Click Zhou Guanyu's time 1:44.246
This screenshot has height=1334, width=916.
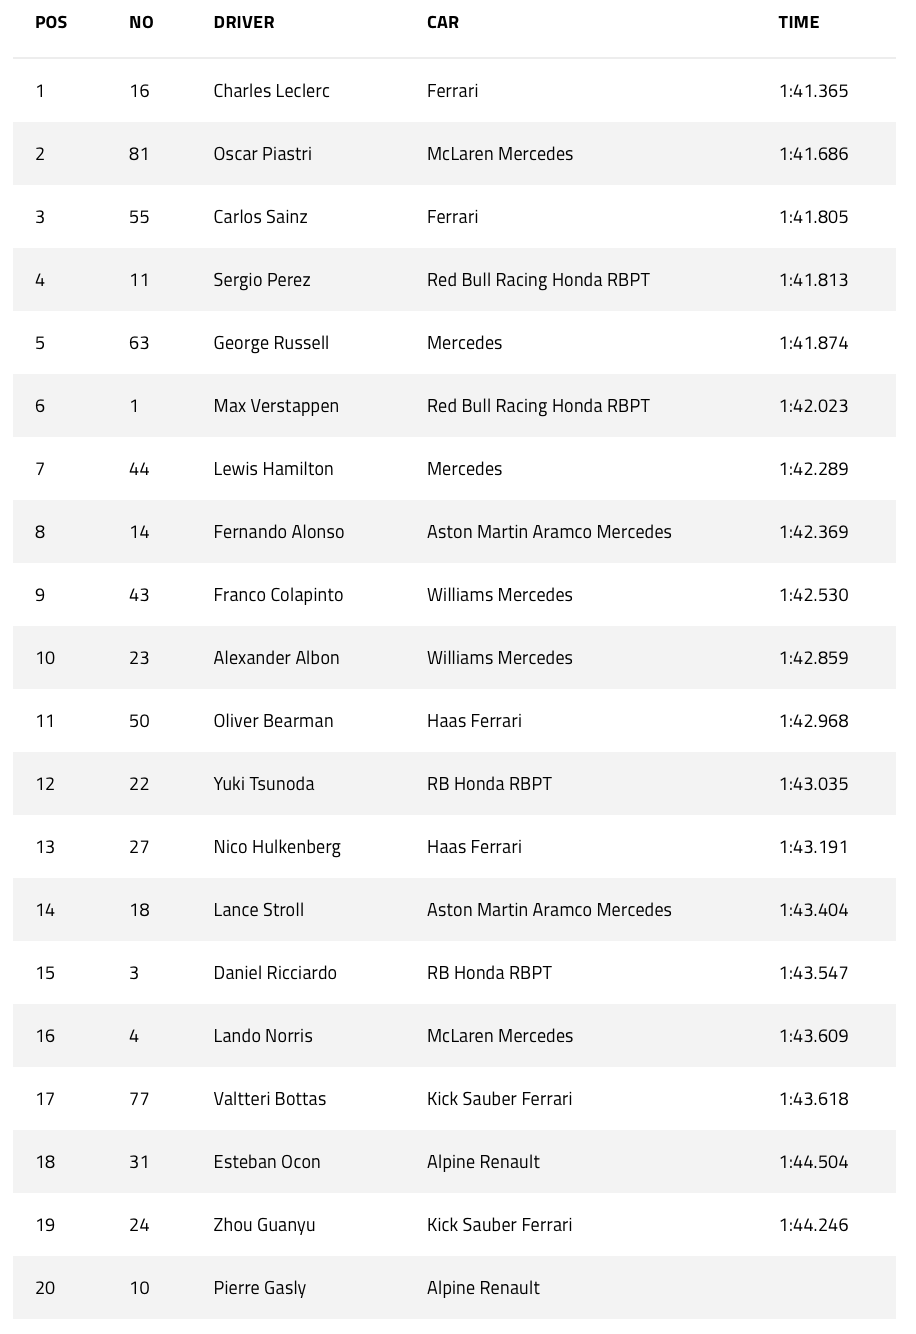[813, 1225]
